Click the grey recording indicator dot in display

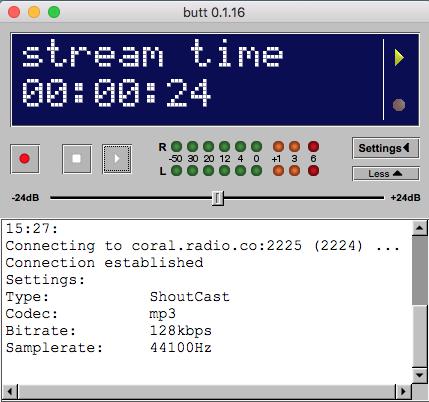point(399,105)
